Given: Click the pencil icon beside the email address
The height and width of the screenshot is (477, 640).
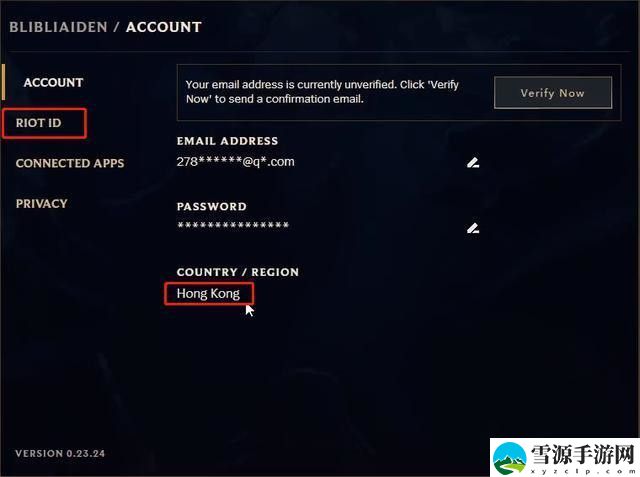Looking at the screenshot, I should [x=473, y=162].
